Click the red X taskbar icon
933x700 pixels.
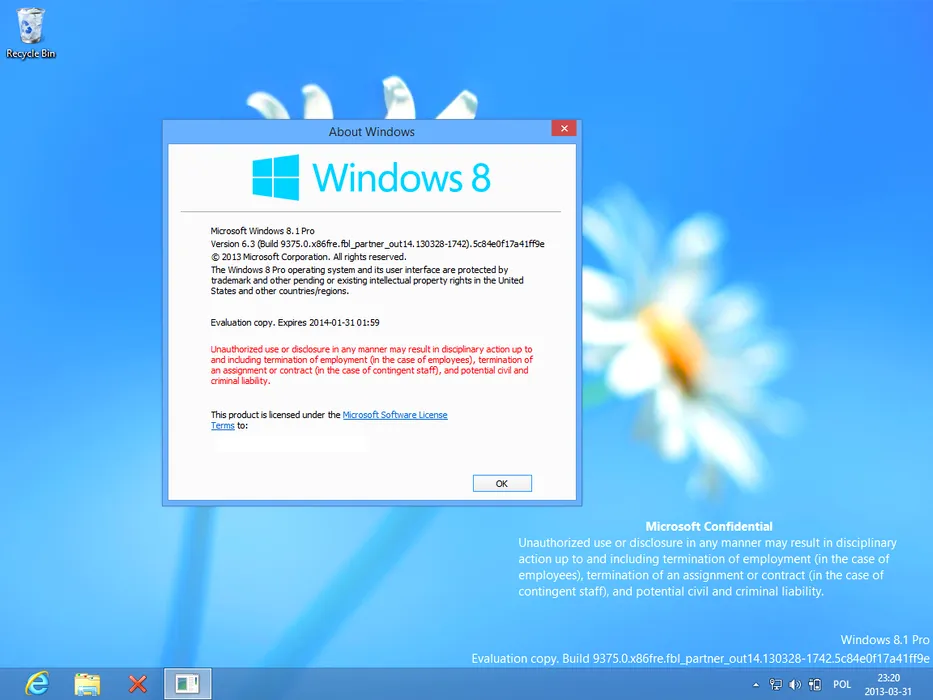(138, 683)
